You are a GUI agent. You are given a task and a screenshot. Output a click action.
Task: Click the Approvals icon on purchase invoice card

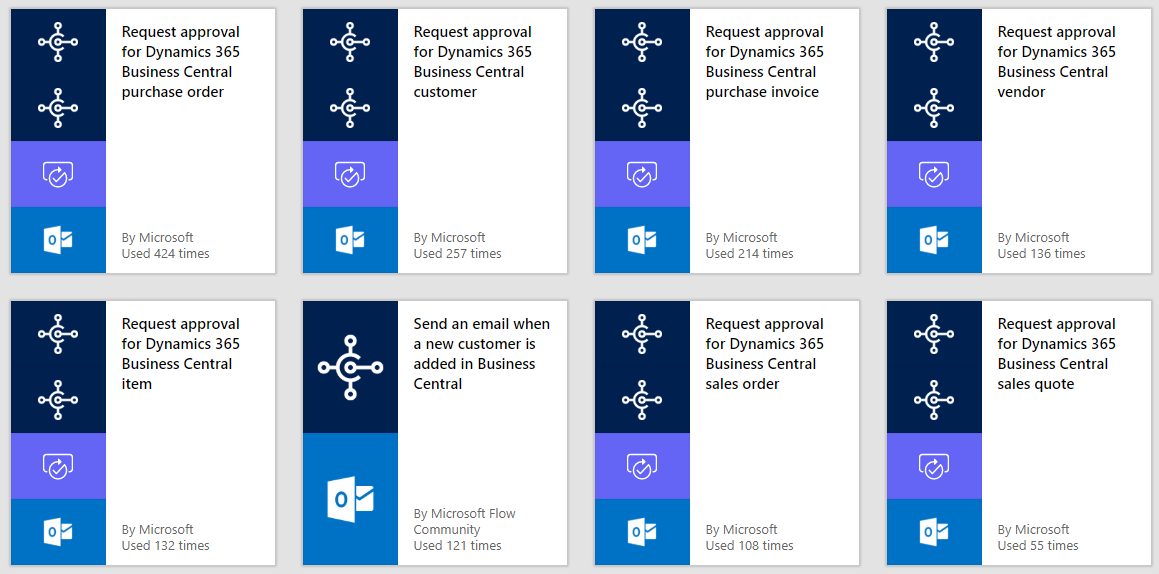[x=642, y=174]
